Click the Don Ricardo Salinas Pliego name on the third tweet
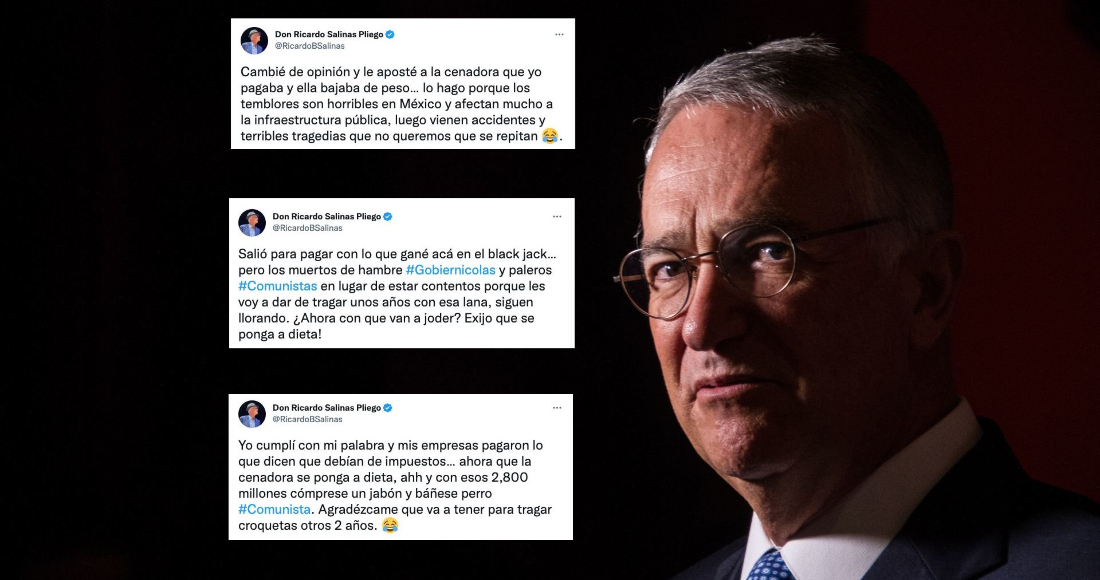The width and height of the screenshot is (1100, 580). pyautogui.click(x=327, y=407)
